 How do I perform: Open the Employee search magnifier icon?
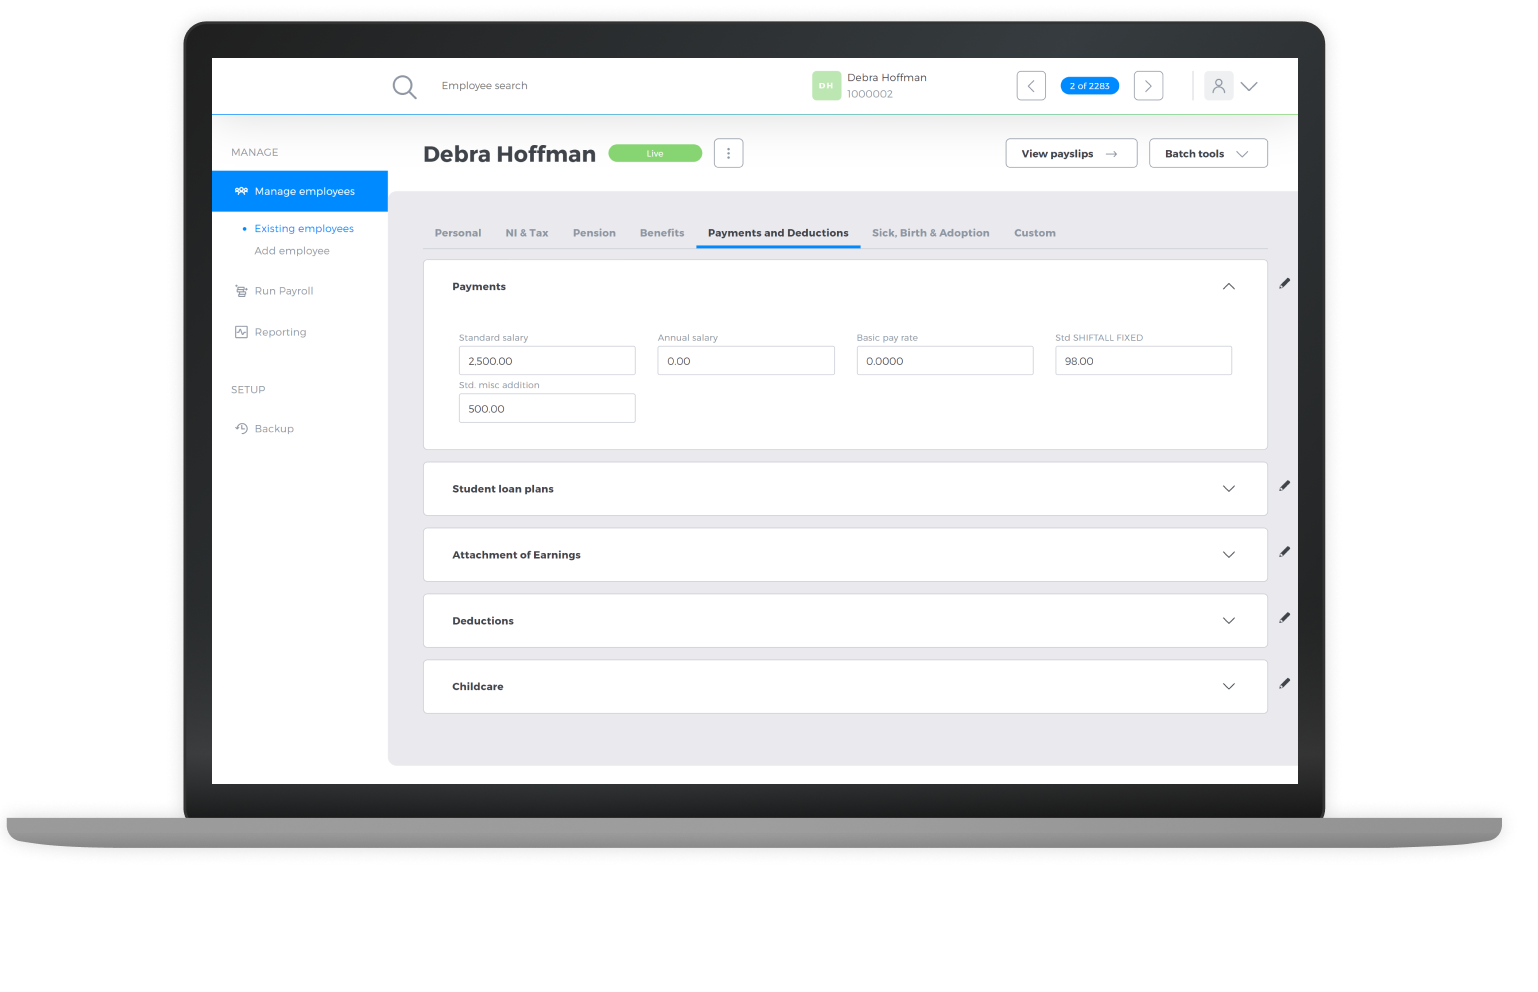click(404, 86)
